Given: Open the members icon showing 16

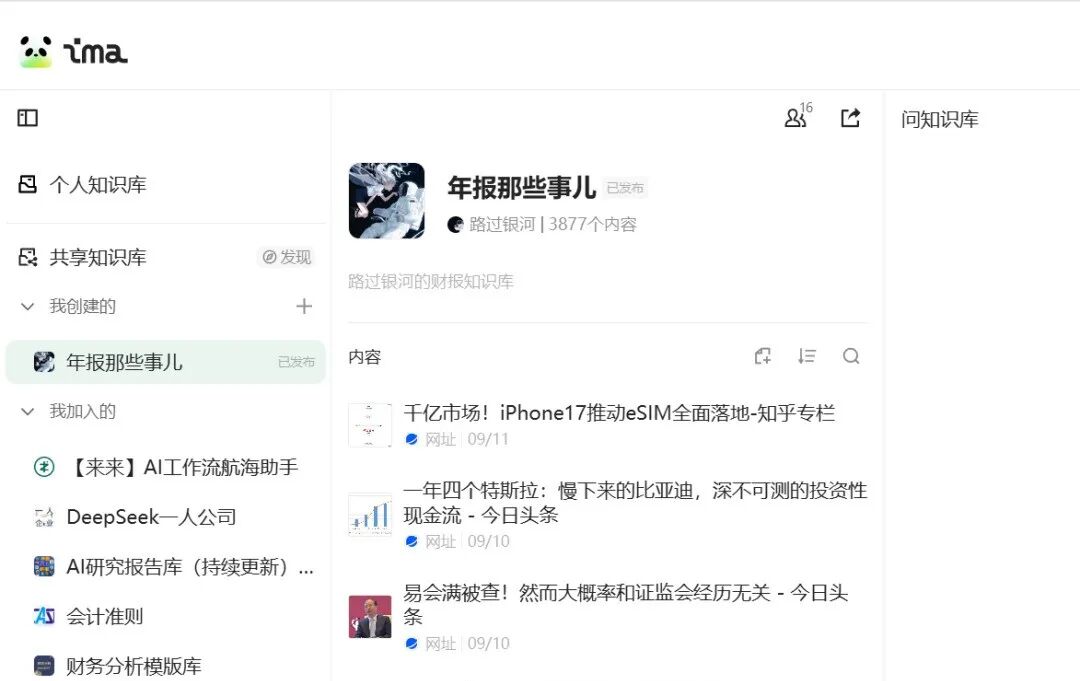Looking at the screenshot, I should coord(798,116).
